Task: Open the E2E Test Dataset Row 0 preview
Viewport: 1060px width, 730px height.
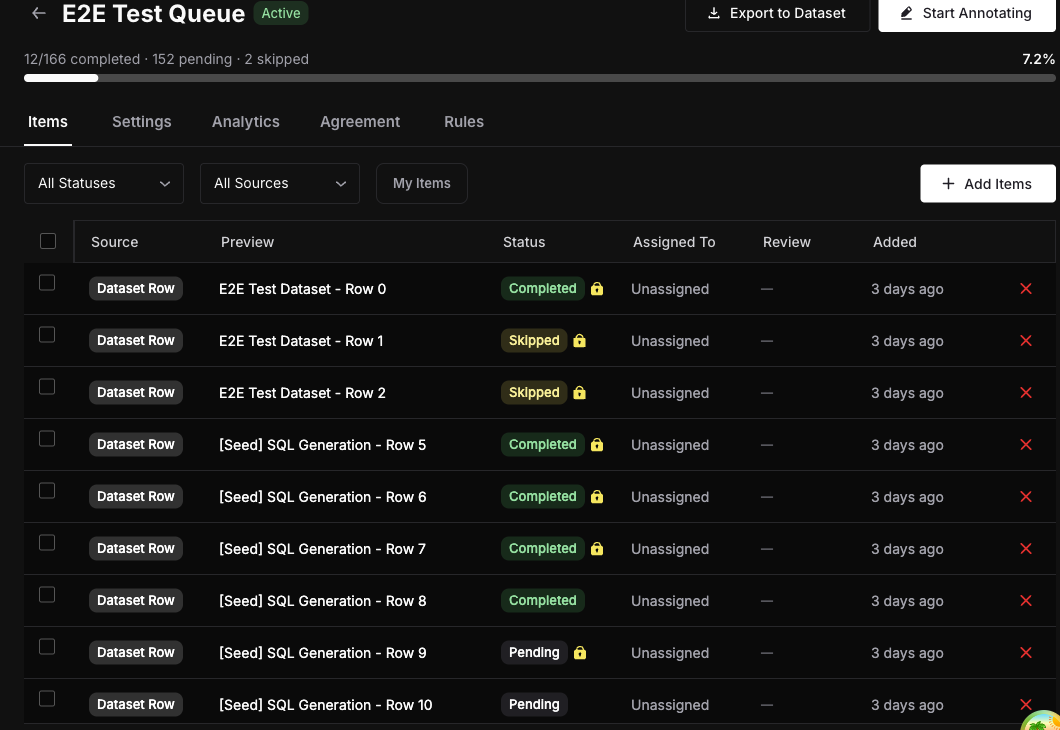Action: 302,288
